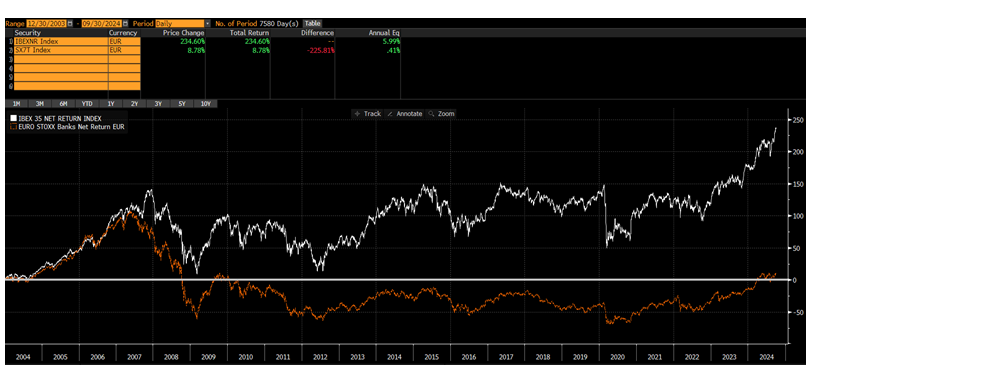Open calendar icon for end date 09/30/2024

click(x=125, y=23)
